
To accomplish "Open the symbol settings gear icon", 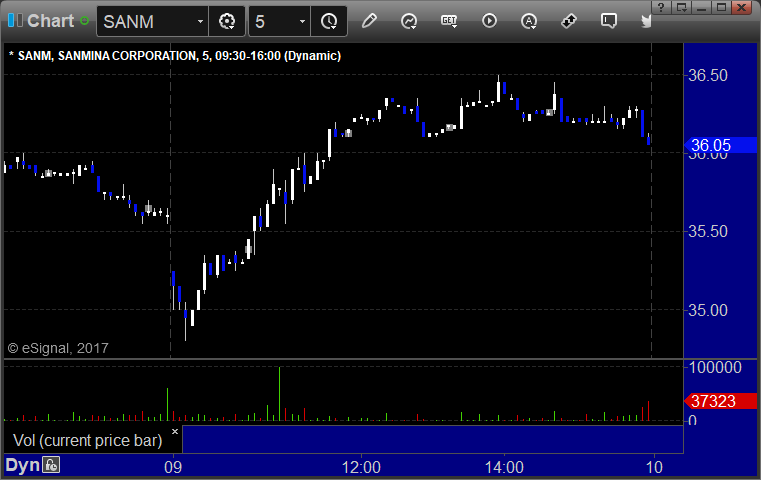I will click(227, 21).
